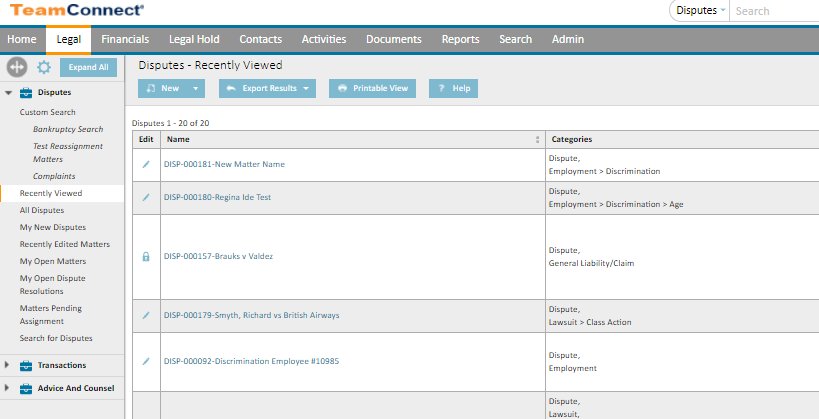Click 'Employment > Discrimination > Age' category text

[x=616, y=204]
